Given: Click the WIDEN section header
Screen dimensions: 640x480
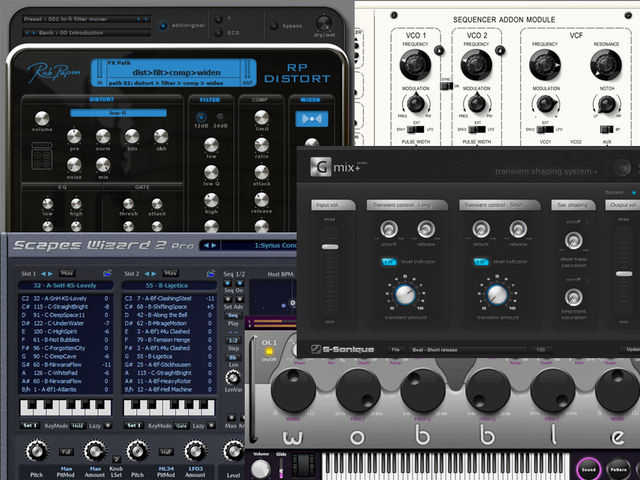Looking at the screenshot, I should point(310,100).
